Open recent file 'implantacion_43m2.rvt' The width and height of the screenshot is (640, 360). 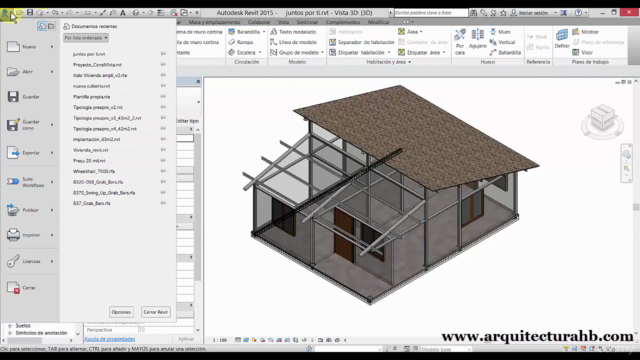coord(96,139)
